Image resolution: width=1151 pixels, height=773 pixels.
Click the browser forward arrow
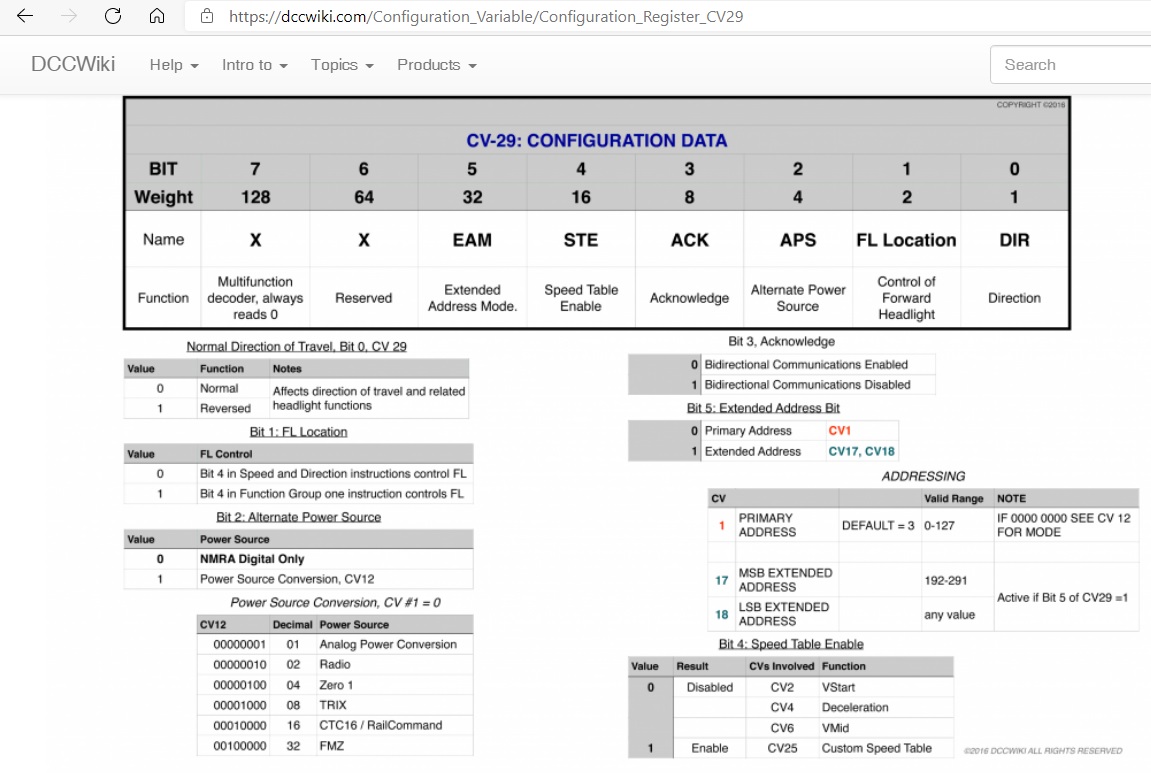tap(69, 16)
